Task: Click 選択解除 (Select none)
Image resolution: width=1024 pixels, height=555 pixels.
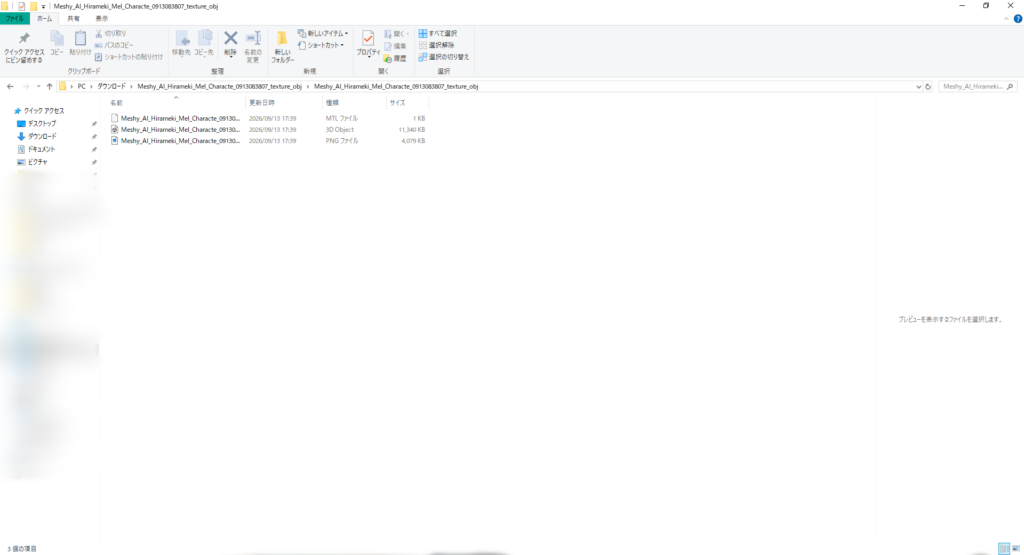Action: click(x=436, y=45)
